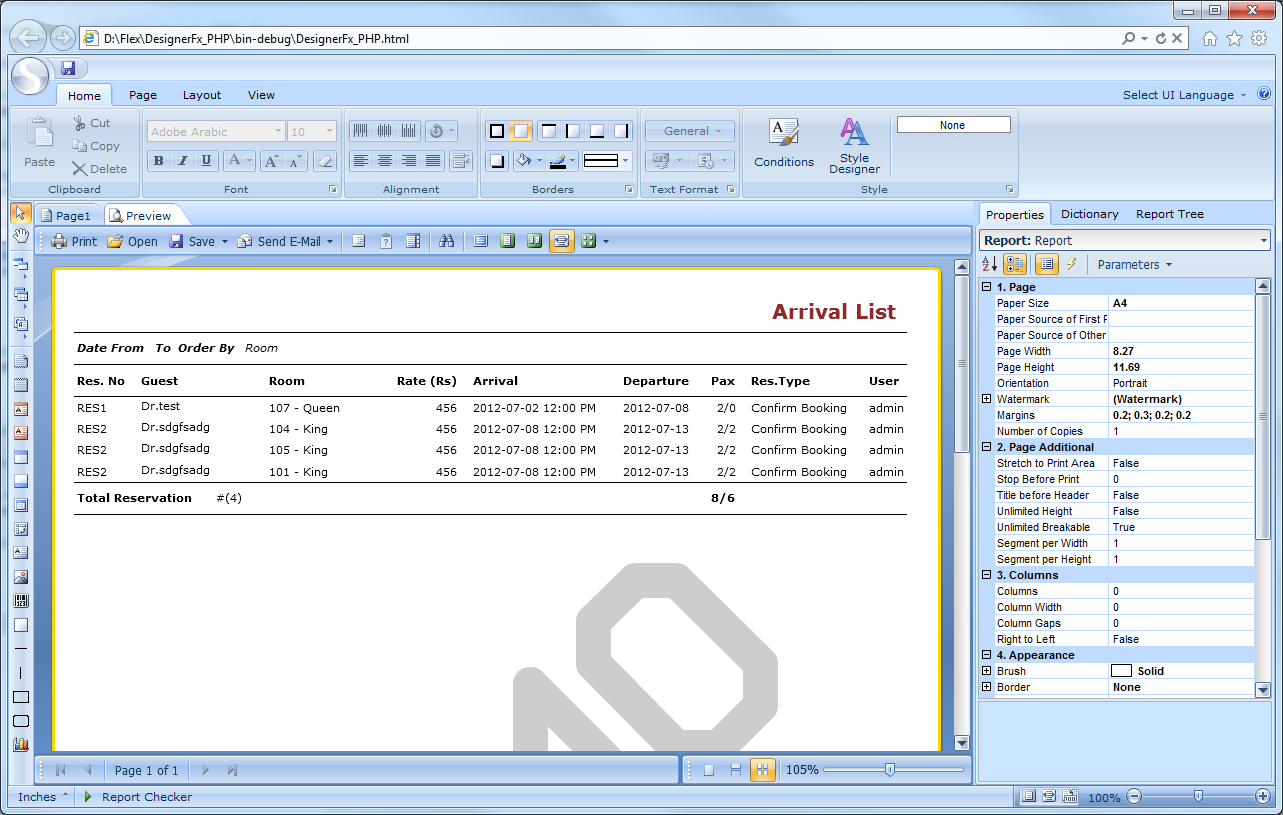Screen dimensions: 1283x815
Task: Align text to the left
Action: coord(361,160)
